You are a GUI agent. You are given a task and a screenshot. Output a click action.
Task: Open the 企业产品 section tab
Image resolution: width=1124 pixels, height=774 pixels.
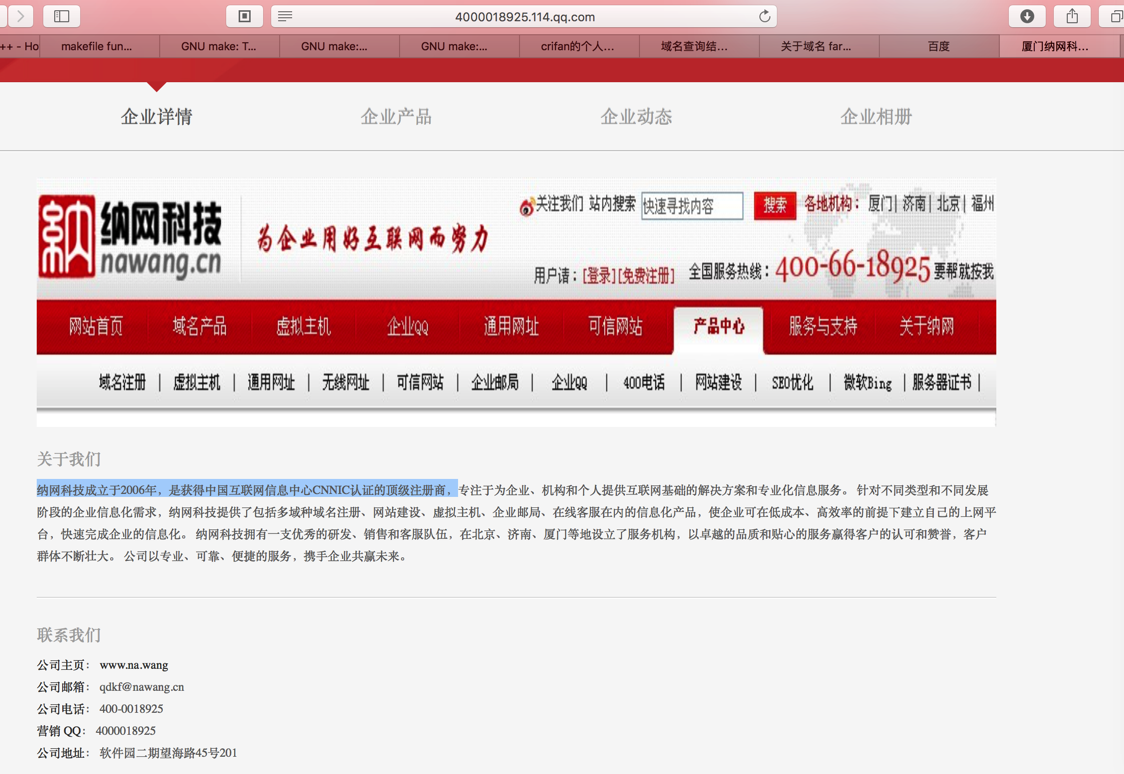point(396,117)
